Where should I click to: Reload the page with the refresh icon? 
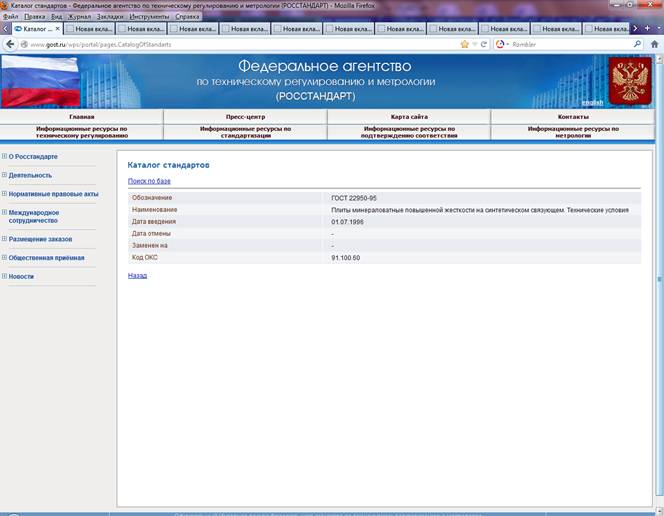tap(484, 44)
